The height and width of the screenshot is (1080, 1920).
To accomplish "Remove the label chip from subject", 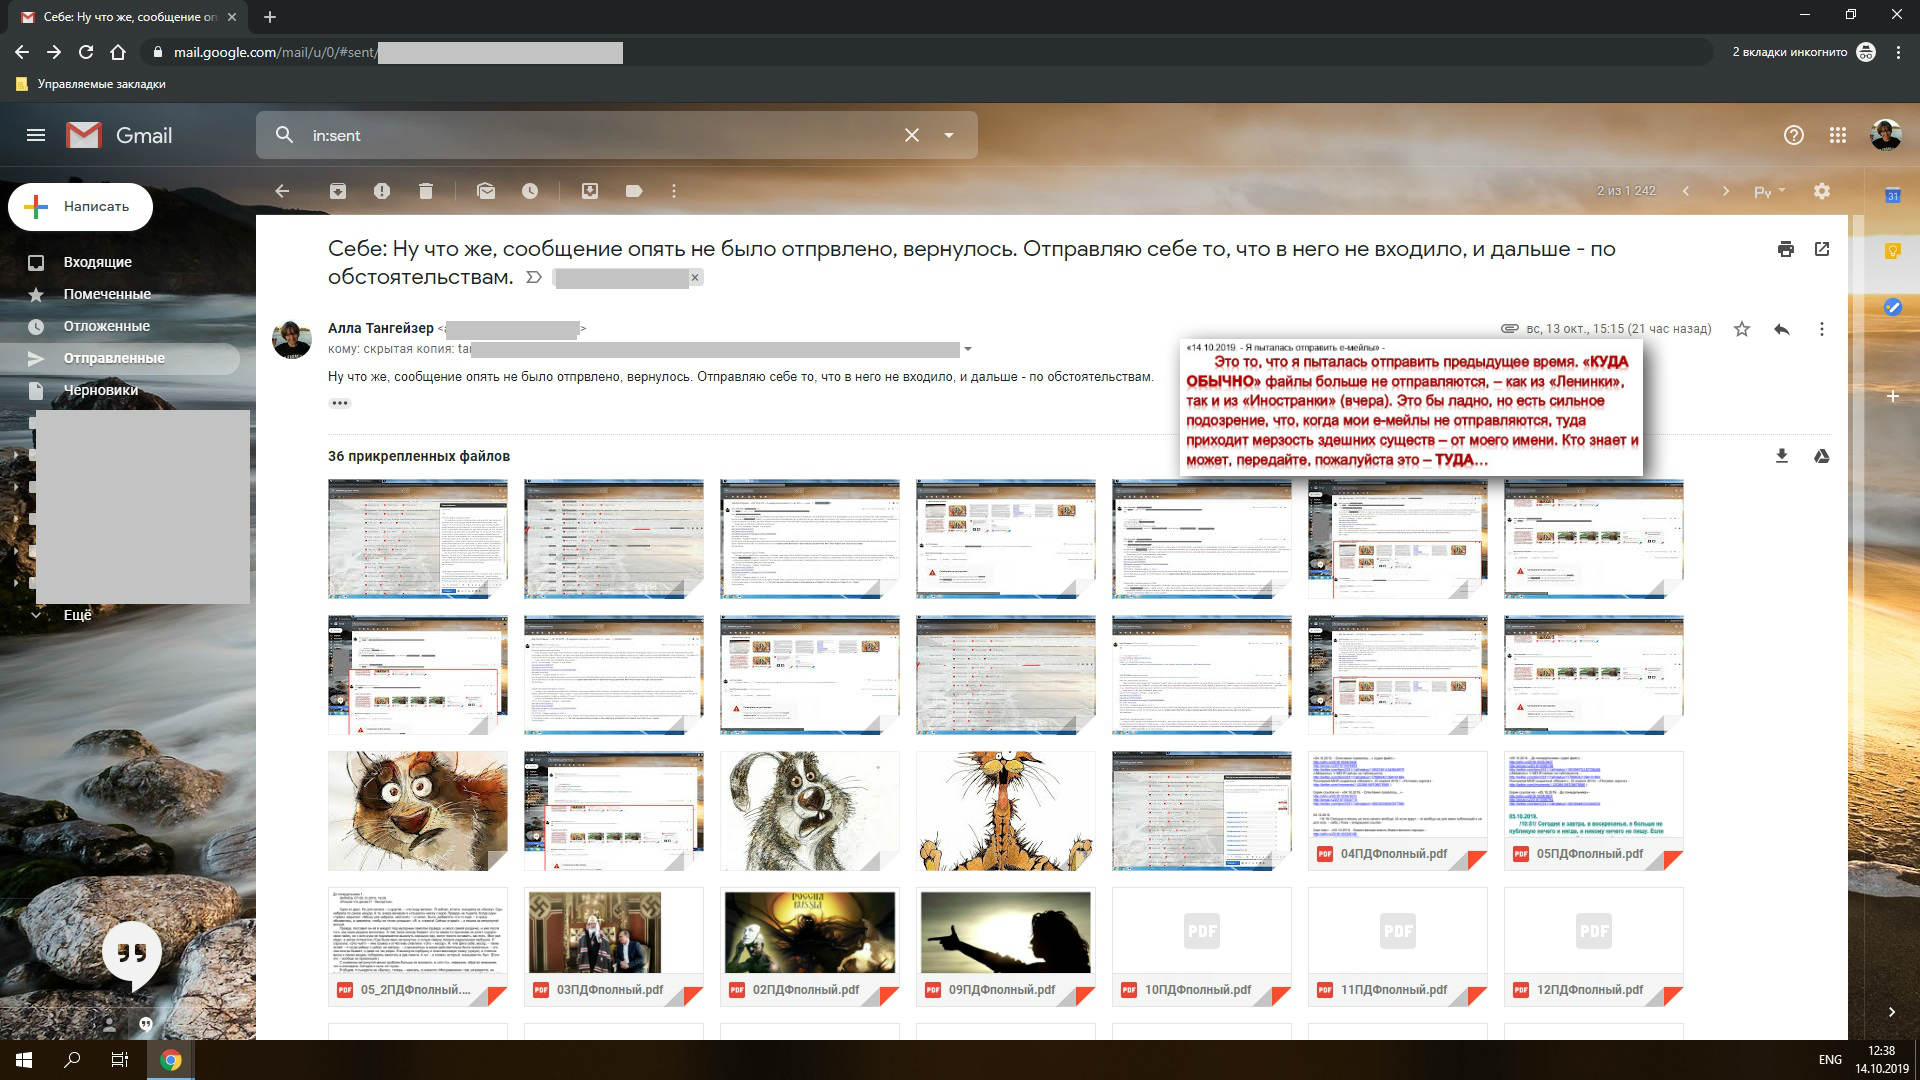I will click(695, 277).
